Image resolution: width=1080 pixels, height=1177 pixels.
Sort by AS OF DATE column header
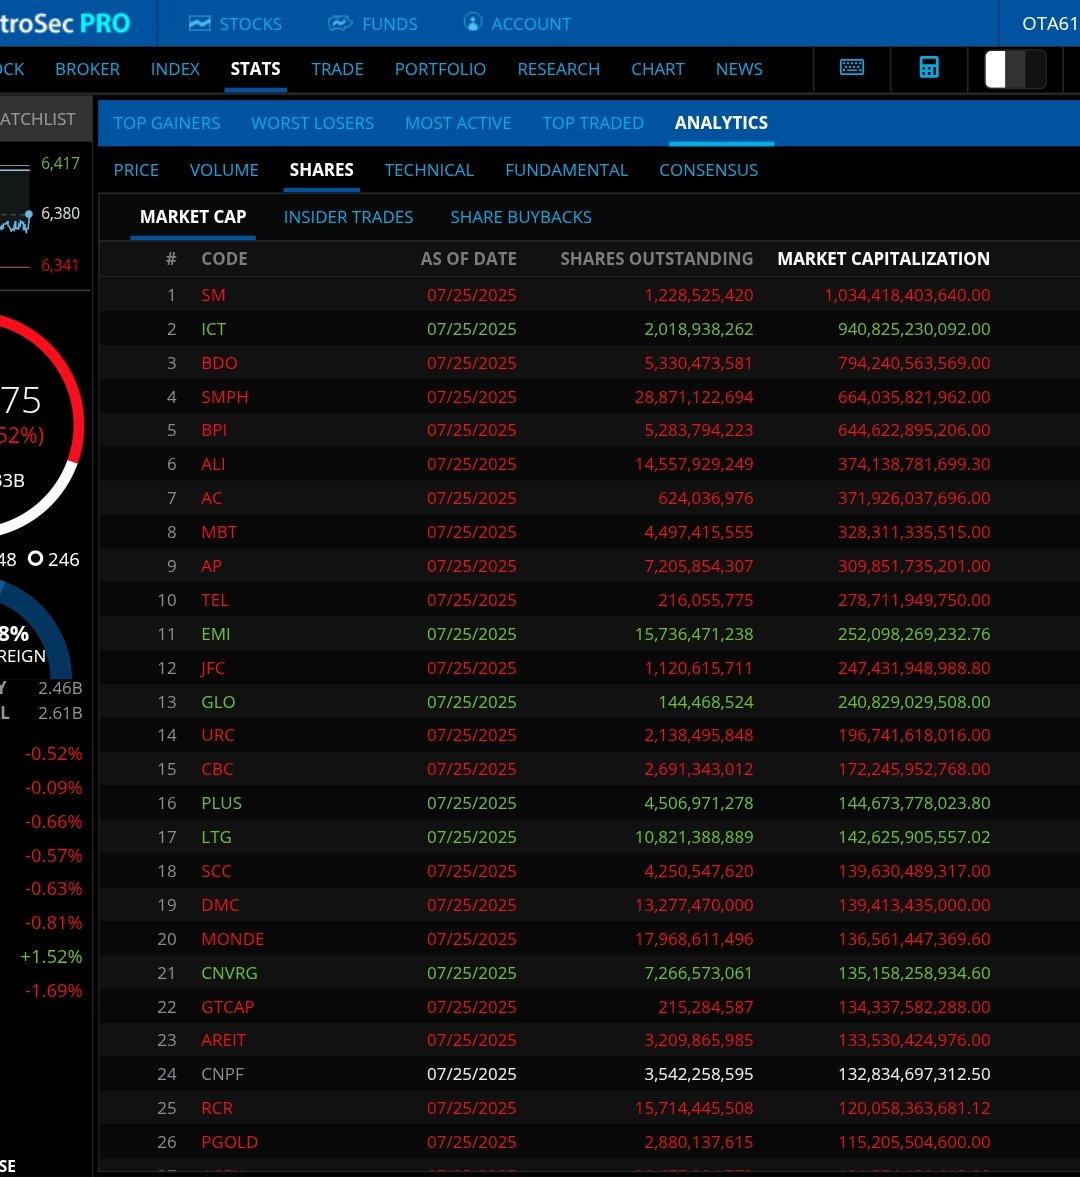point(468,259)
